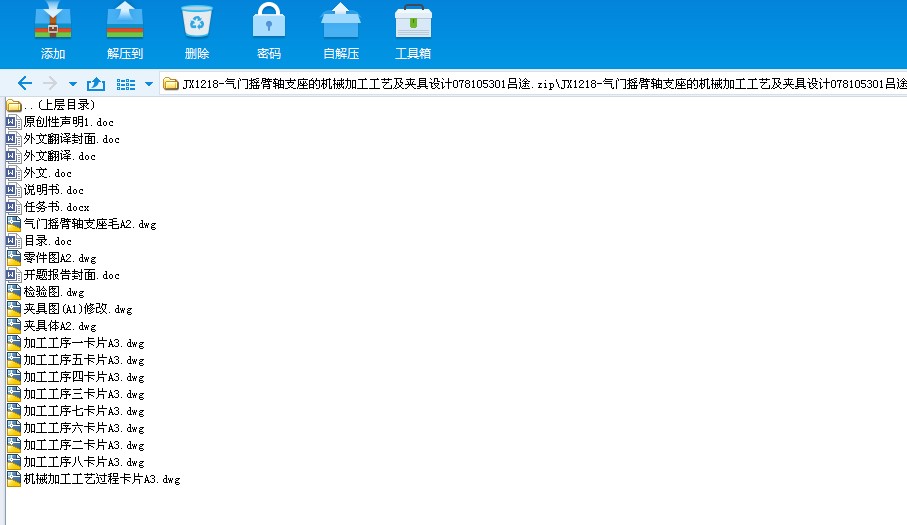Select file 加工工序五卡片A3.dwg
Viewport: 907px width, 525px height.
pyautogui.click(x=75, y=360)
